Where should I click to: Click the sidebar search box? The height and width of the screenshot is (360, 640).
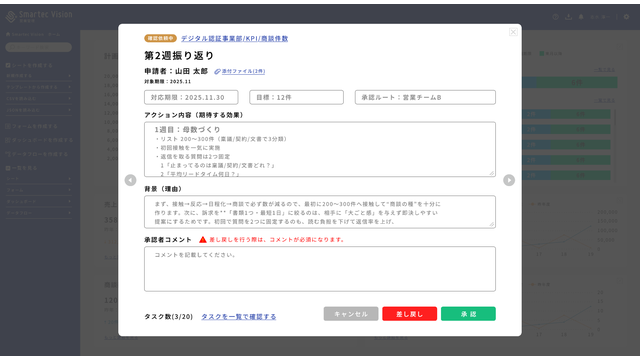pos(38,47)
